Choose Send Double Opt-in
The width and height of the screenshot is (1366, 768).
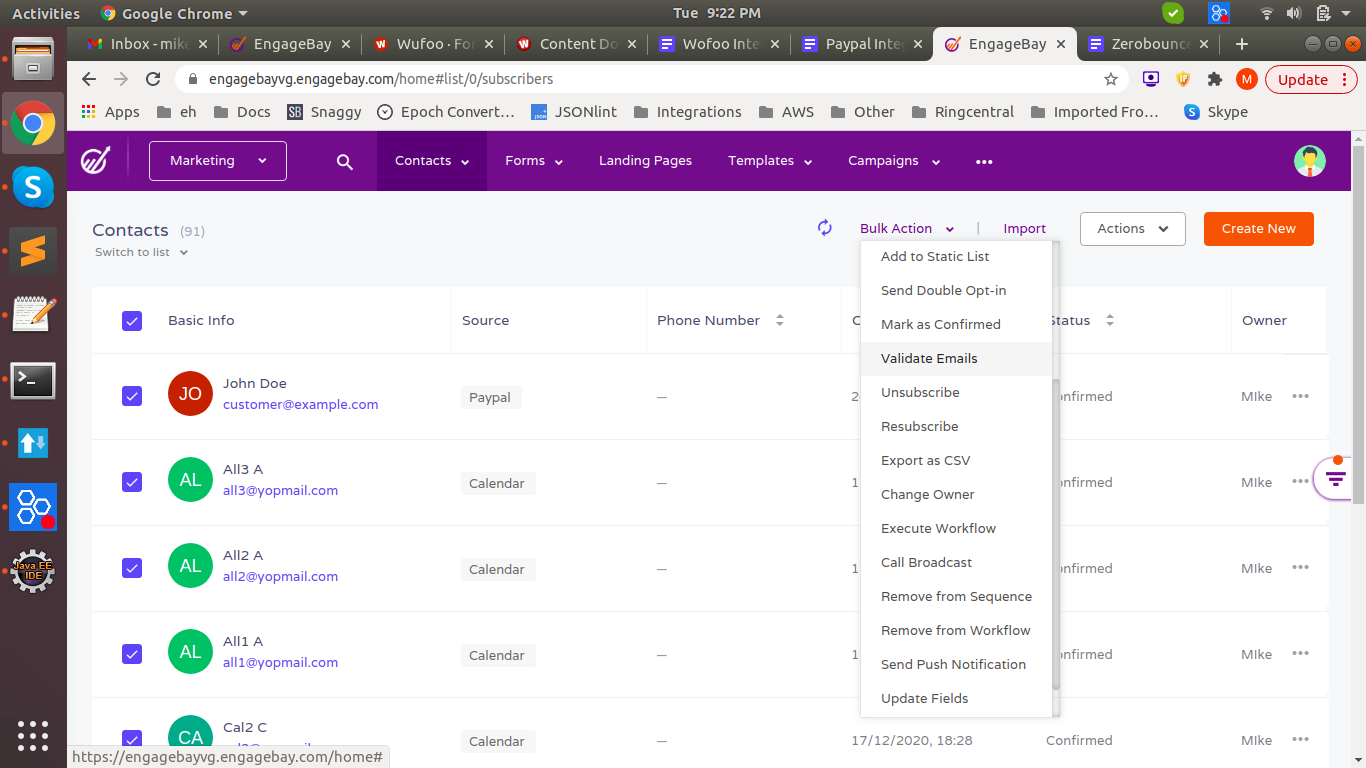point(956,291)
